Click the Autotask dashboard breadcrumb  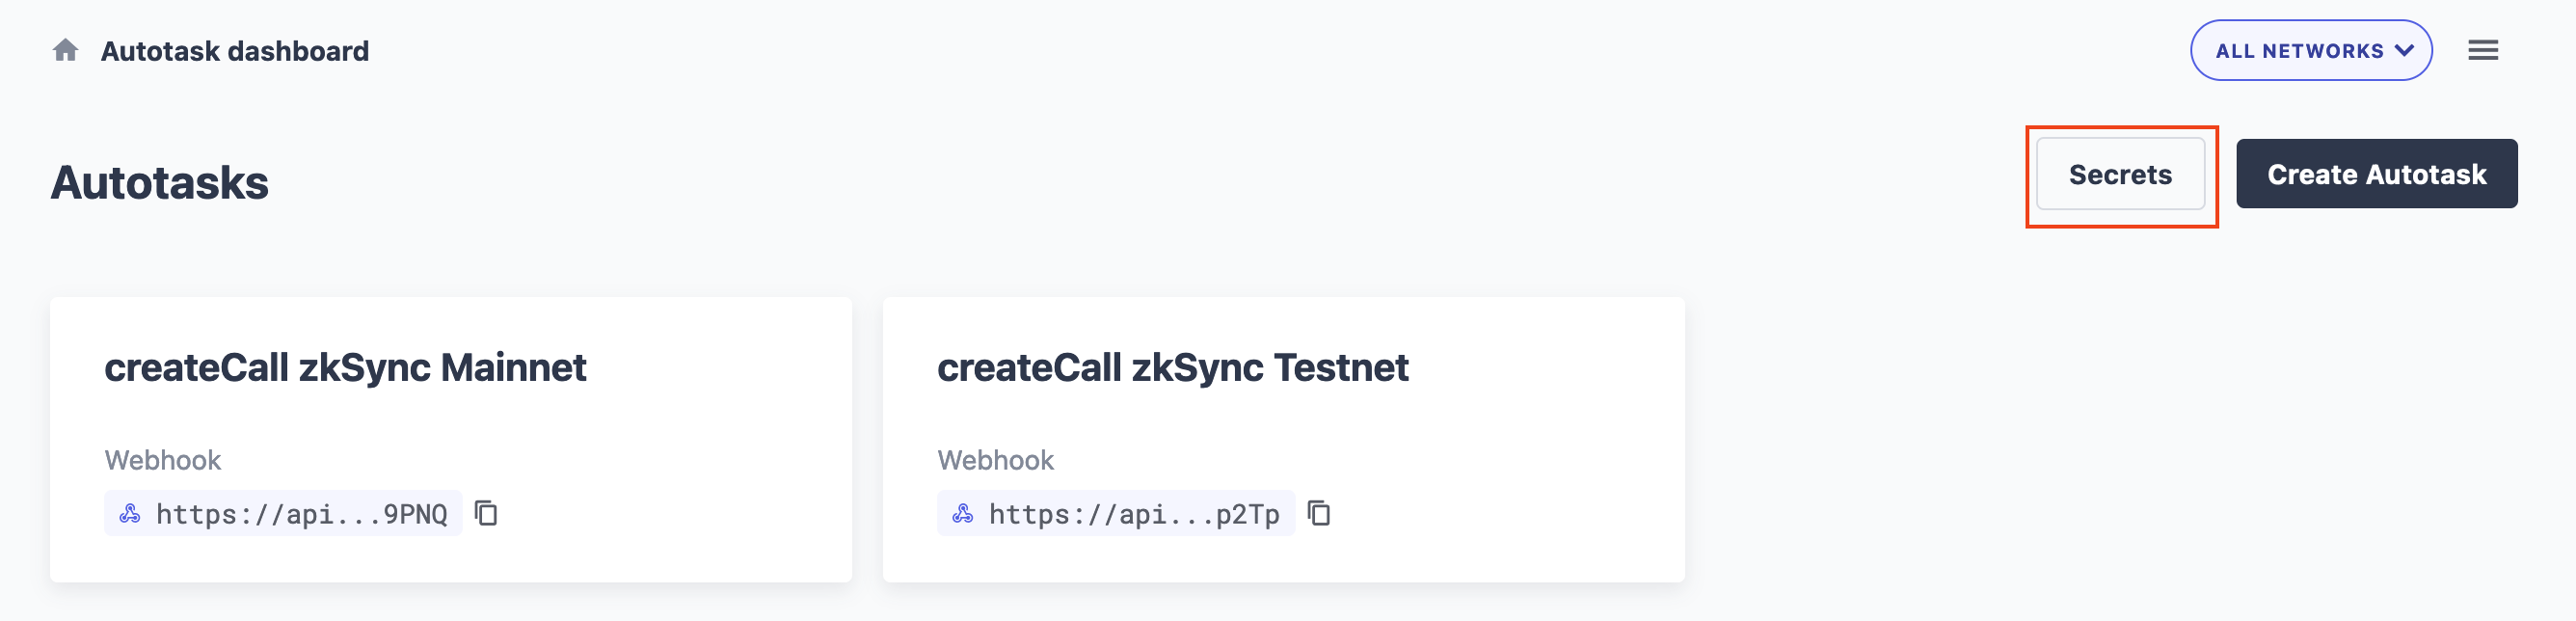coord(235,51)
